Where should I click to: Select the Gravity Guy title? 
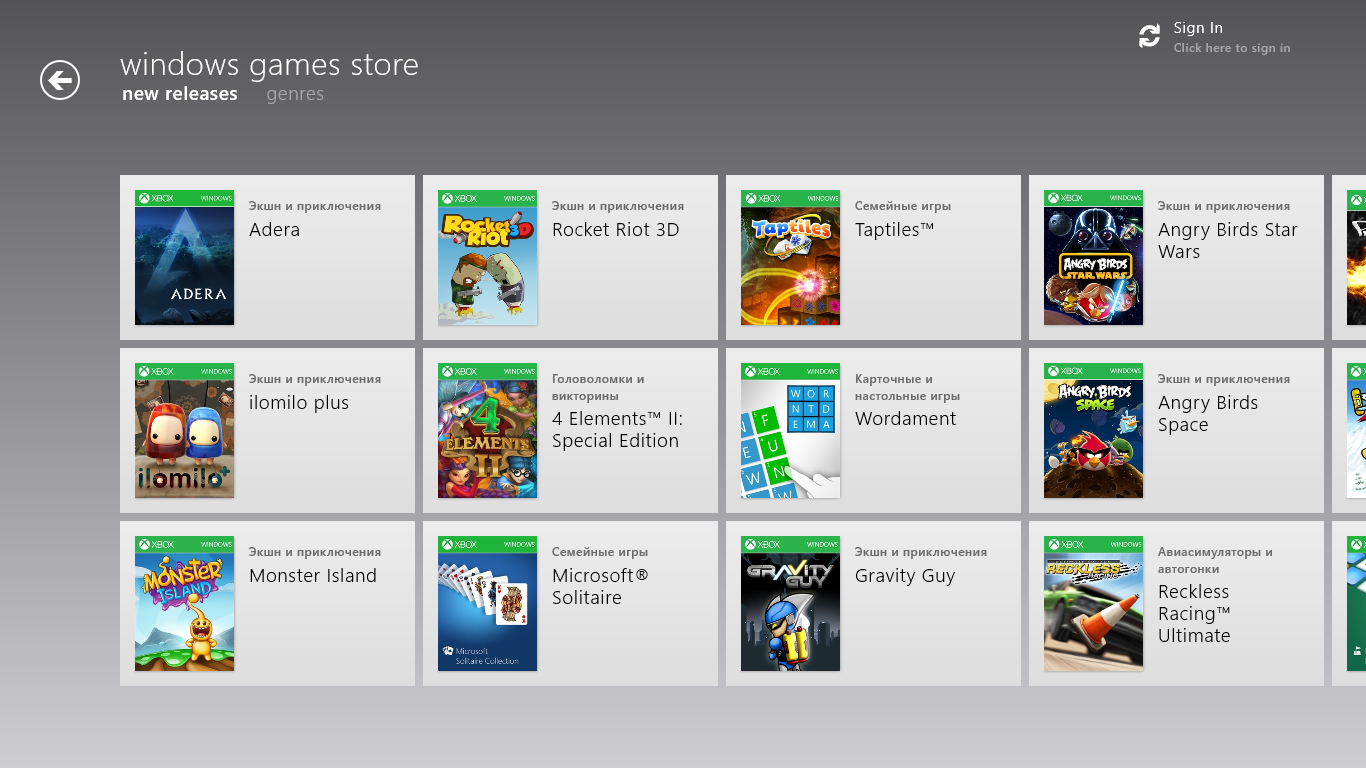click(x=905, y=576)
